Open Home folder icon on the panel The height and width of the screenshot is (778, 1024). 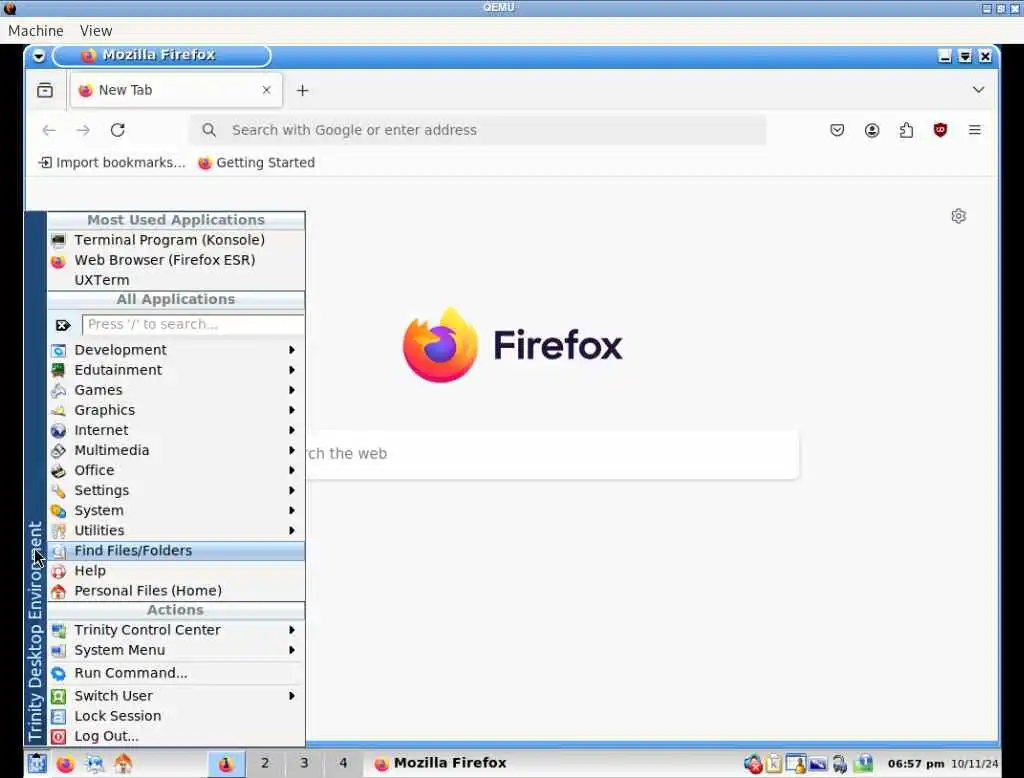[123, 763]
